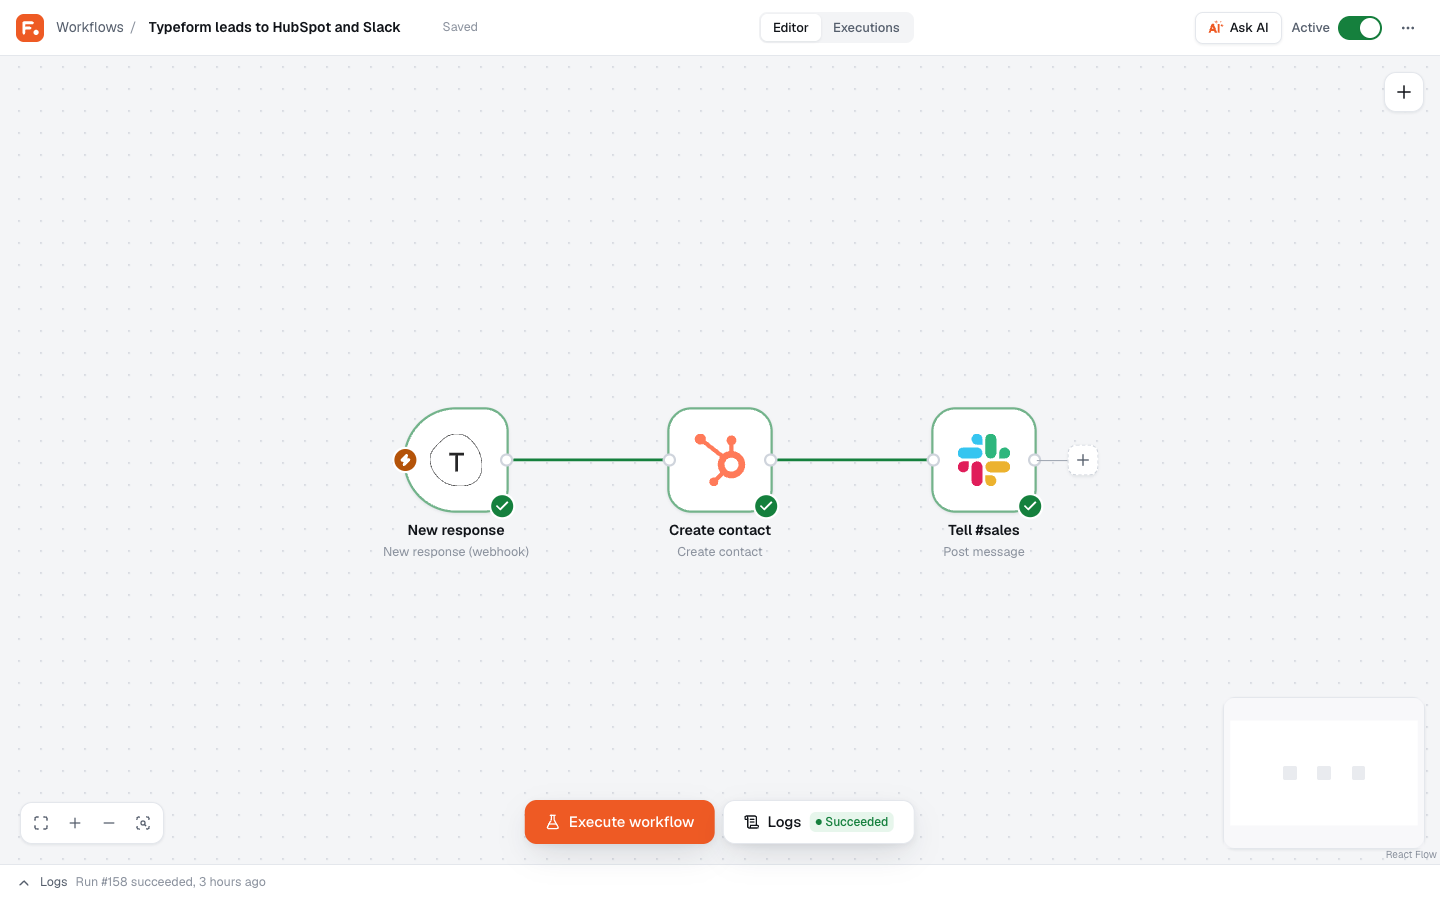Image resolution: width=1440 pixels, height=900 pixels.
Task: Click the fit view icon
Action: (x=41, y=823)
